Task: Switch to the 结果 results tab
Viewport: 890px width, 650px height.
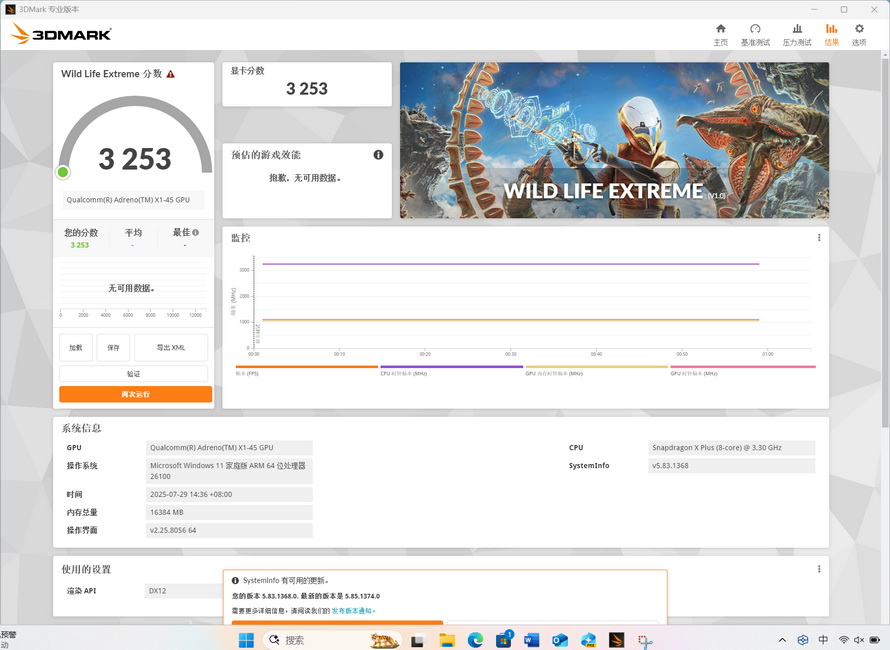Action: [831, 34]
